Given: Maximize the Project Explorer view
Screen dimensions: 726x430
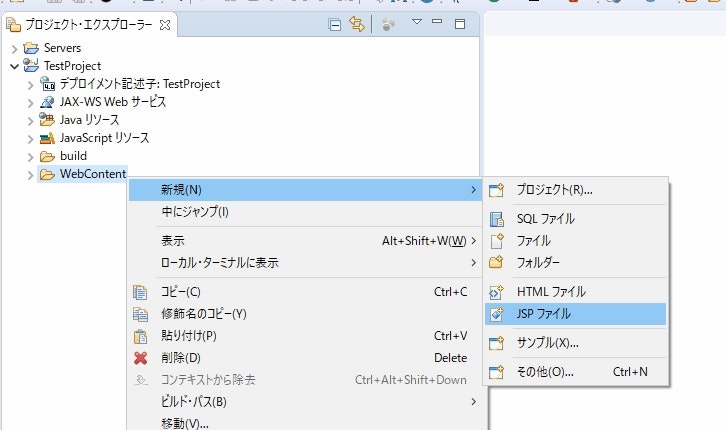Looking at the screenshot, I should coord(460,24).
